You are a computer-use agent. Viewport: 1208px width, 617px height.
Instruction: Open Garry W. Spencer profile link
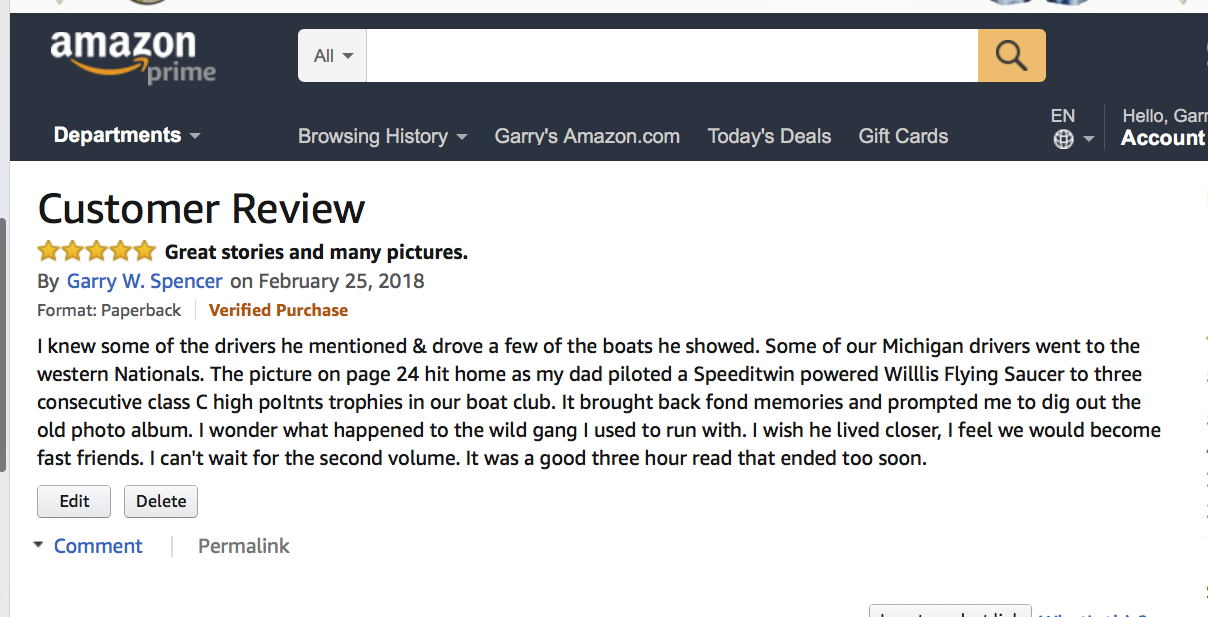point(145,281)
